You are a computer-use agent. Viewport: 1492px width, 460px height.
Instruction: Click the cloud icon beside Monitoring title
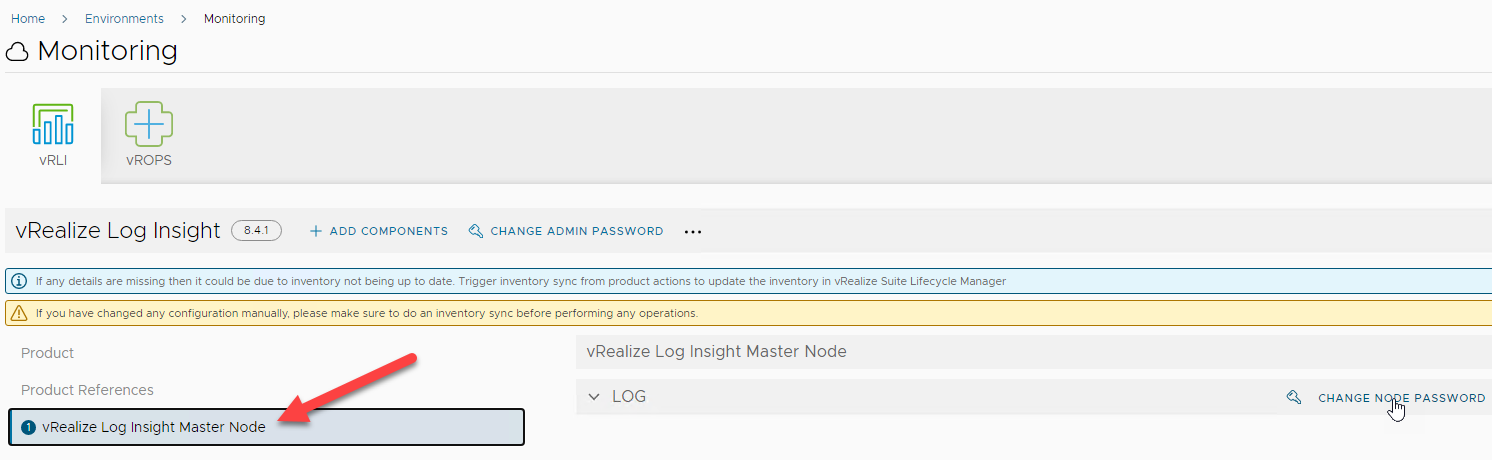click(17, 52)
